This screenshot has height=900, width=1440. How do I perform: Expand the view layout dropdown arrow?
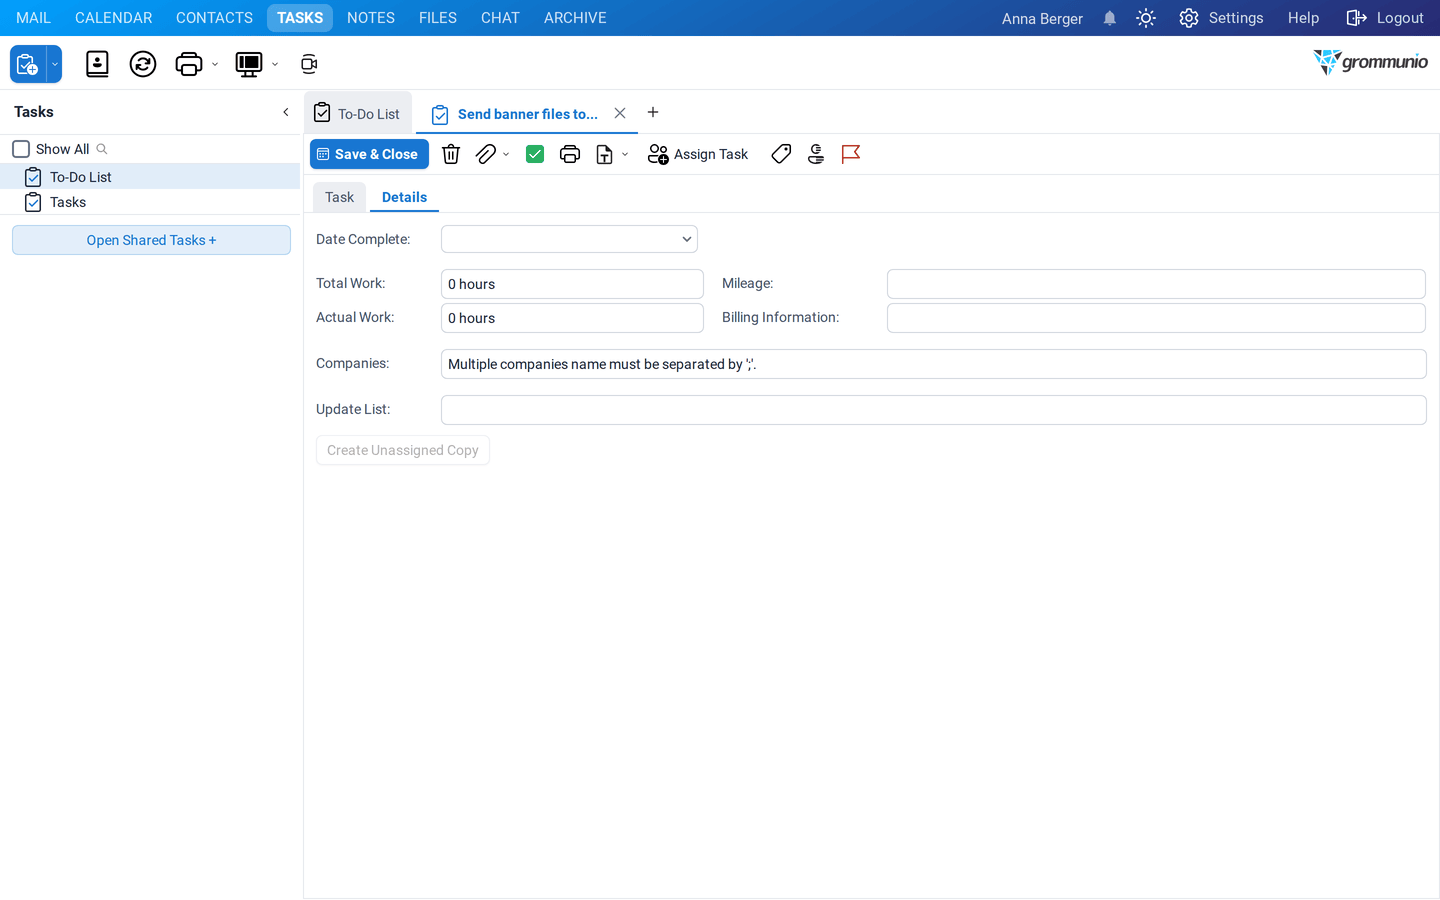(275, 65)
